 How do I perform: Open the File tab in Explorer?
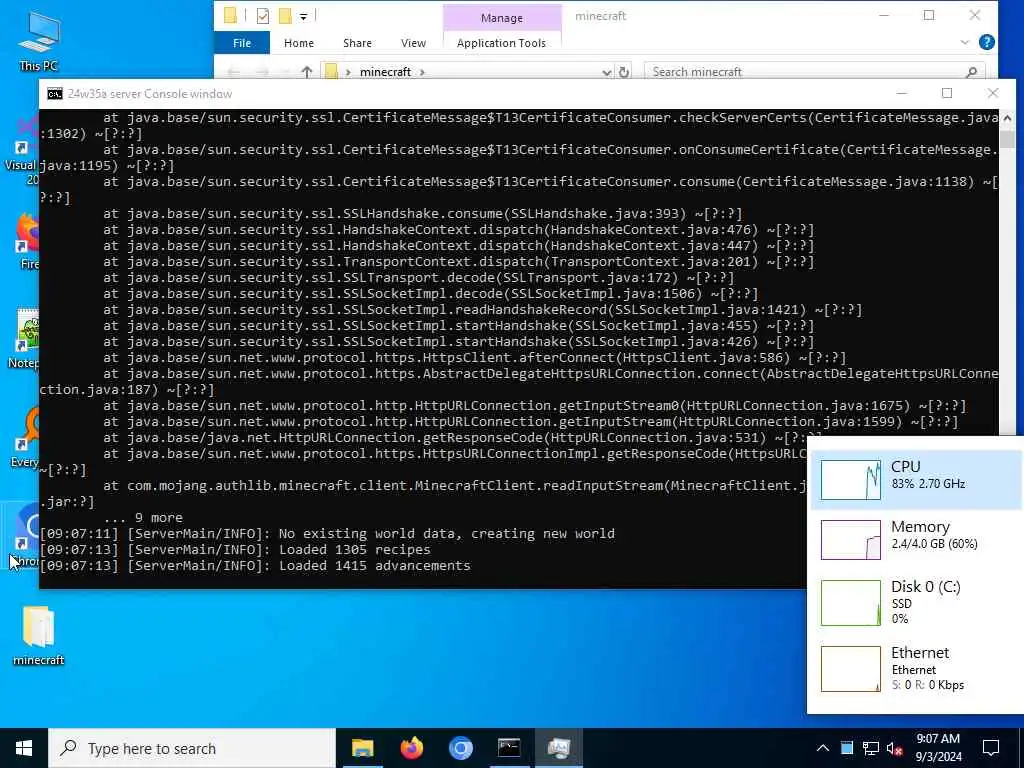click(x=242, y=43)
